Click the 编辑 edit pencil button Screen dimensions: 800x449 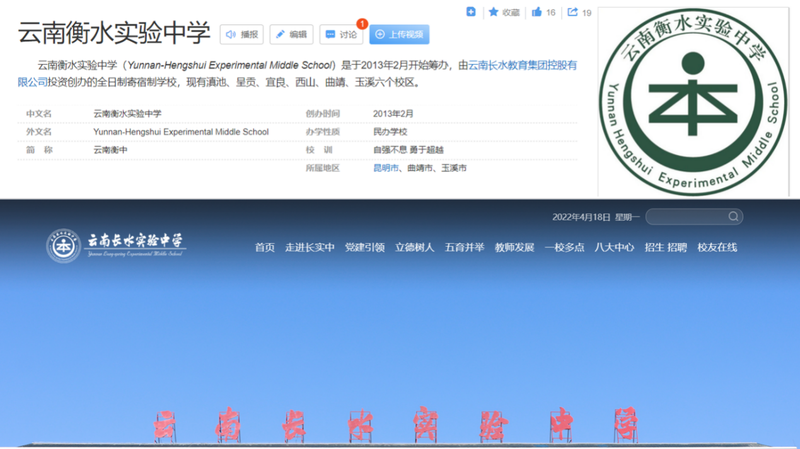point(291,34)
